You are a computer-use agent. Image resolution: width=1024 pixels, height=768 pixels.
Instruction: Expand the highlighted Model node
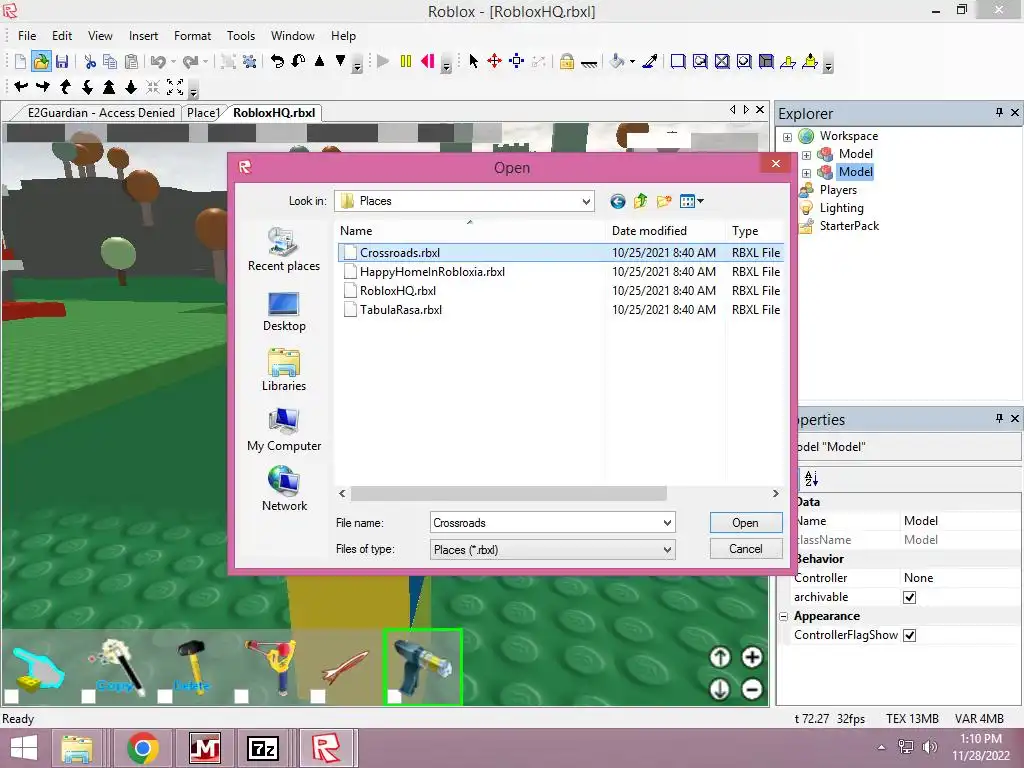pyautogui.click(x=807, y=173)
